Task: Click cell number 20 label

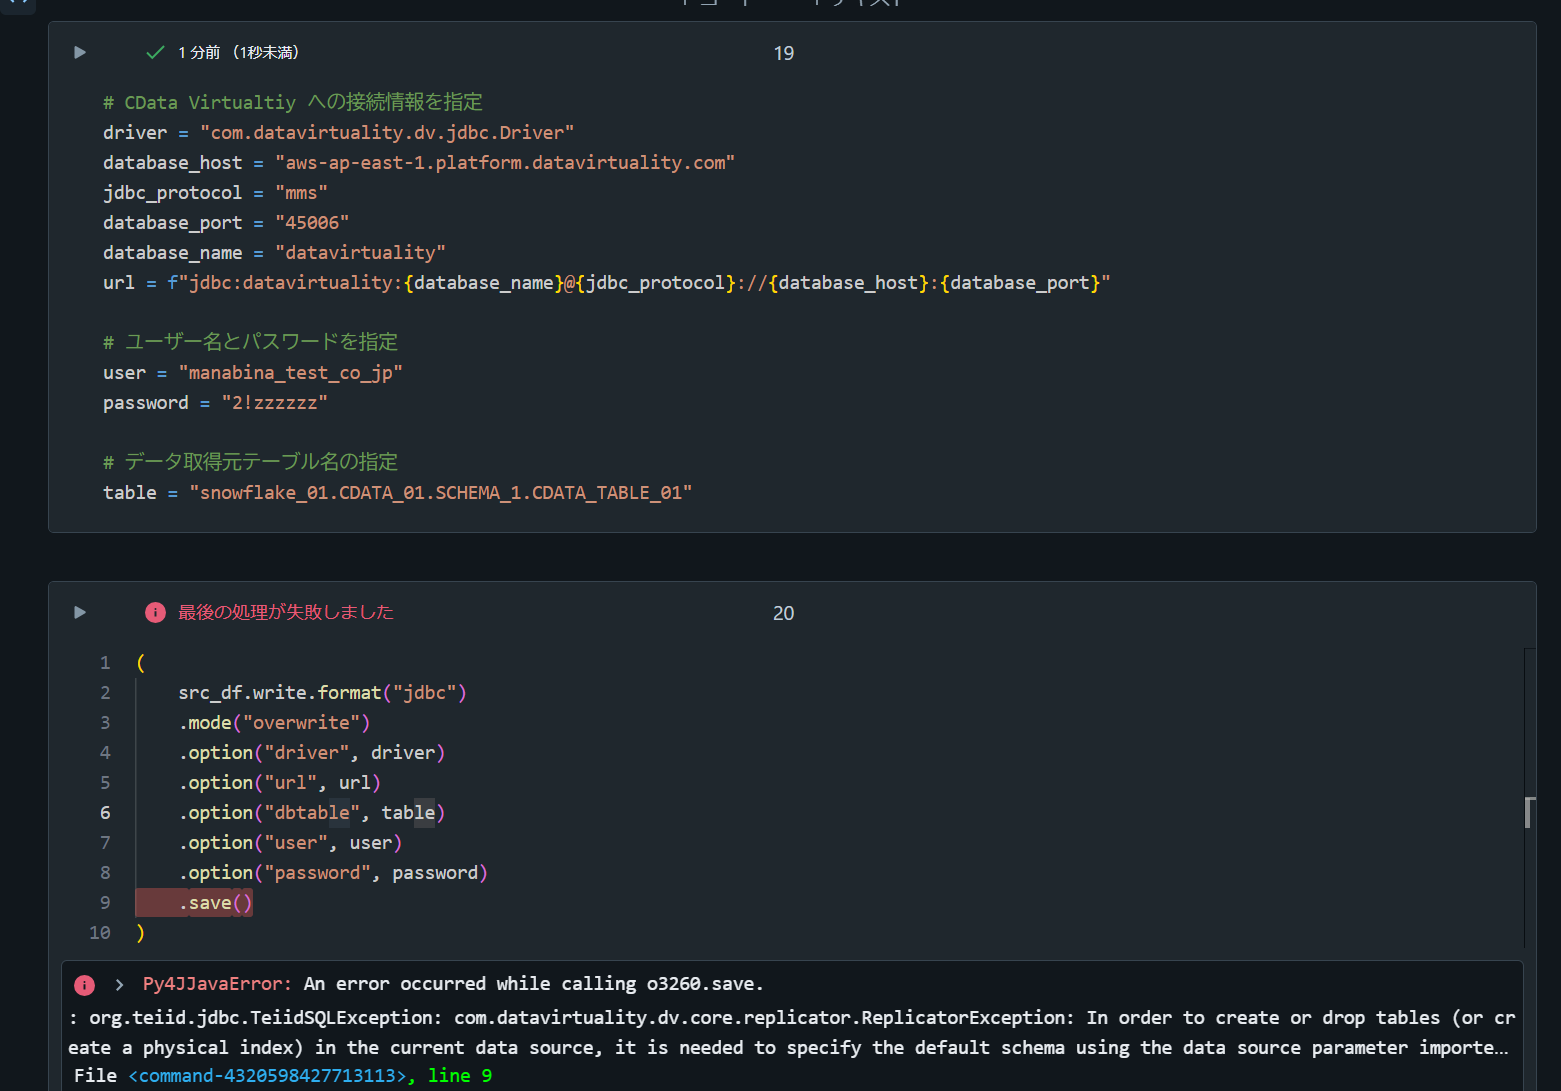Action: point(784,613)
